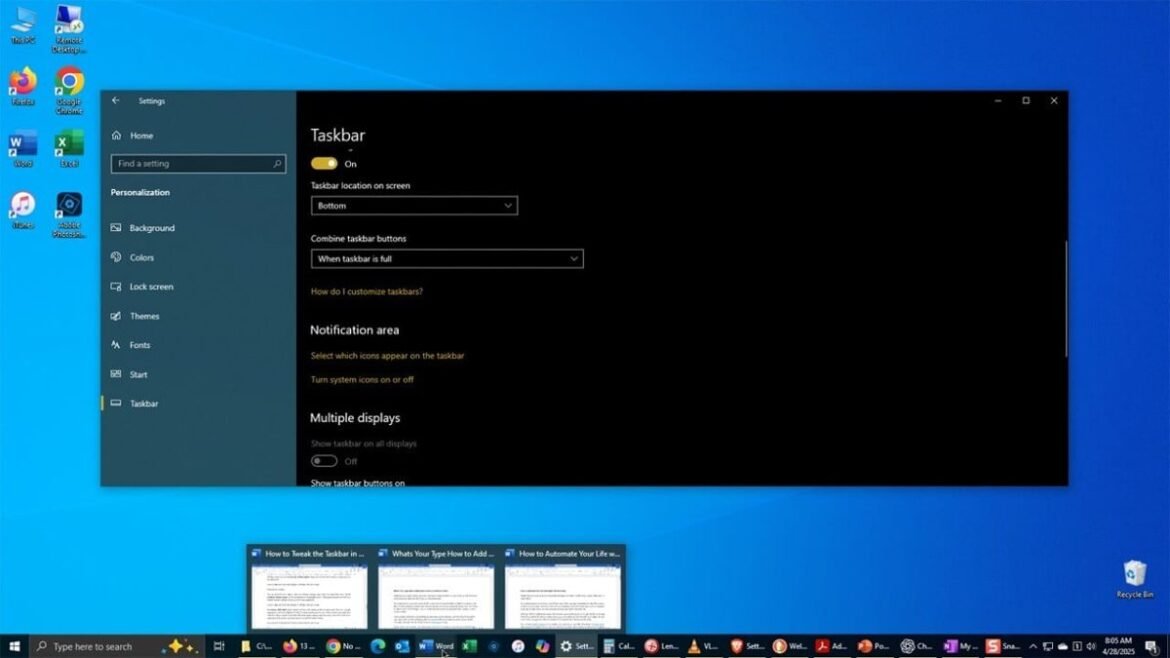Select Taskbar in the Personalization menu
The height and width of the screenshot is (658, 1170).
tap(145, 403)
